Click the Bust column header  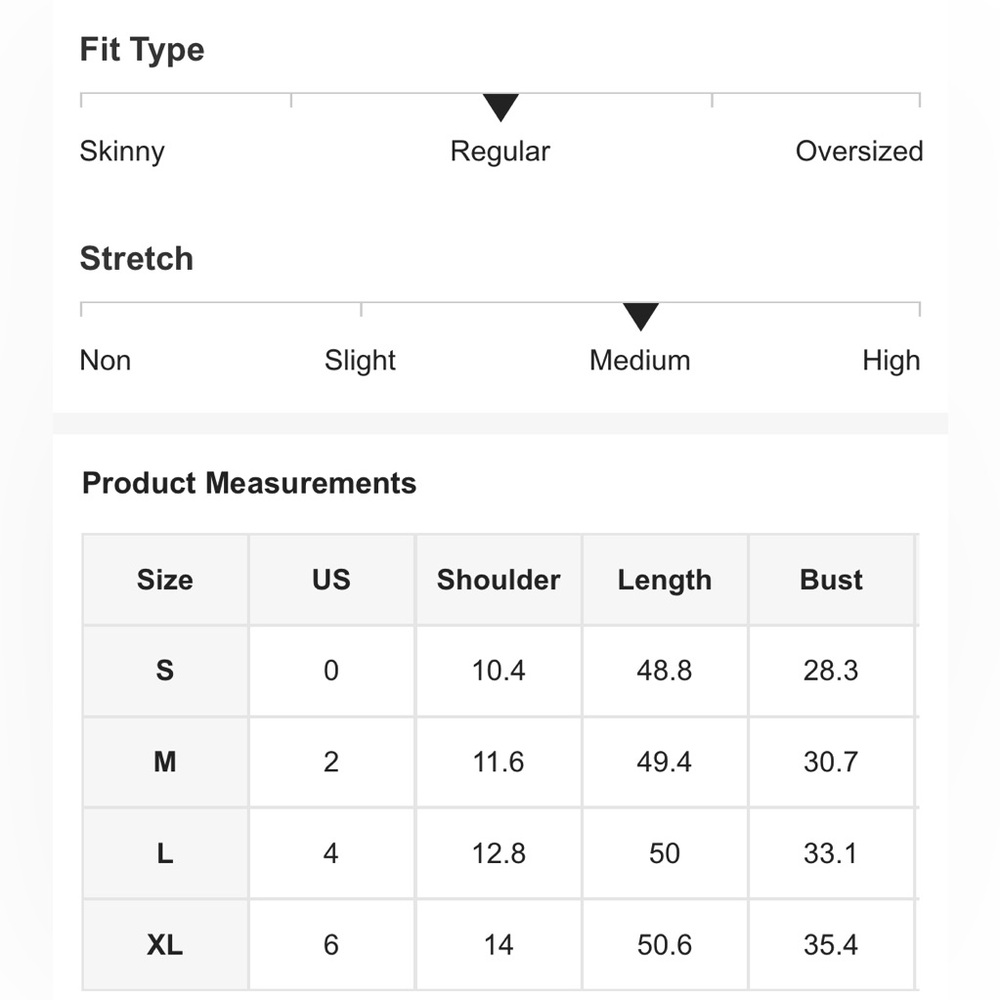[831, 580]
